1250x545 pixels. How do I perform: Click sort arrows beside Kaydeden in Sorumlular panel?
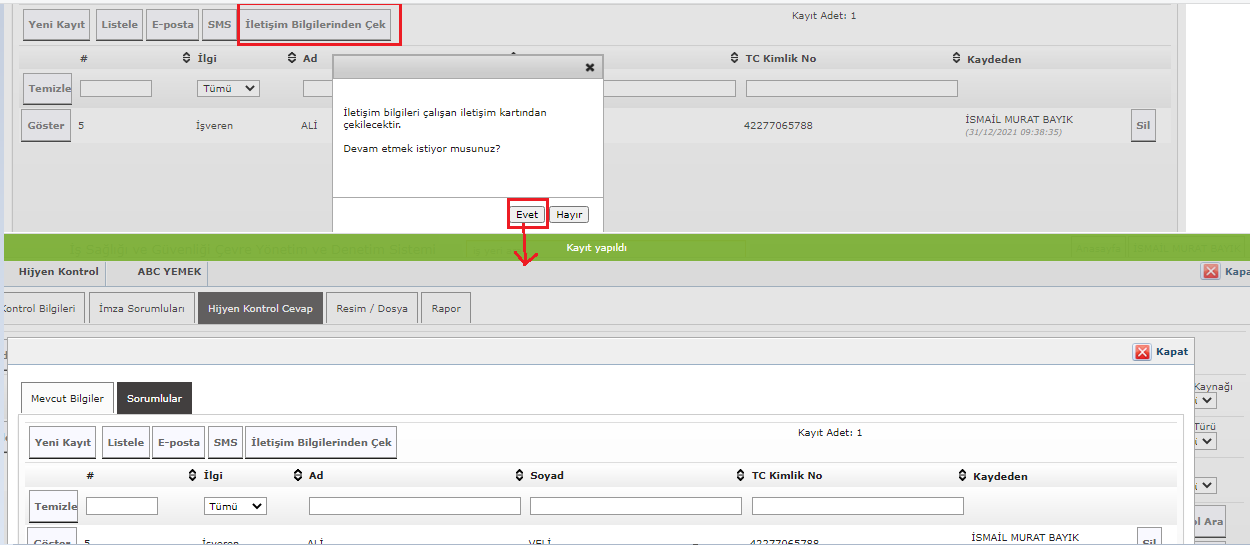pyautogui.click(x=963, y=476)
